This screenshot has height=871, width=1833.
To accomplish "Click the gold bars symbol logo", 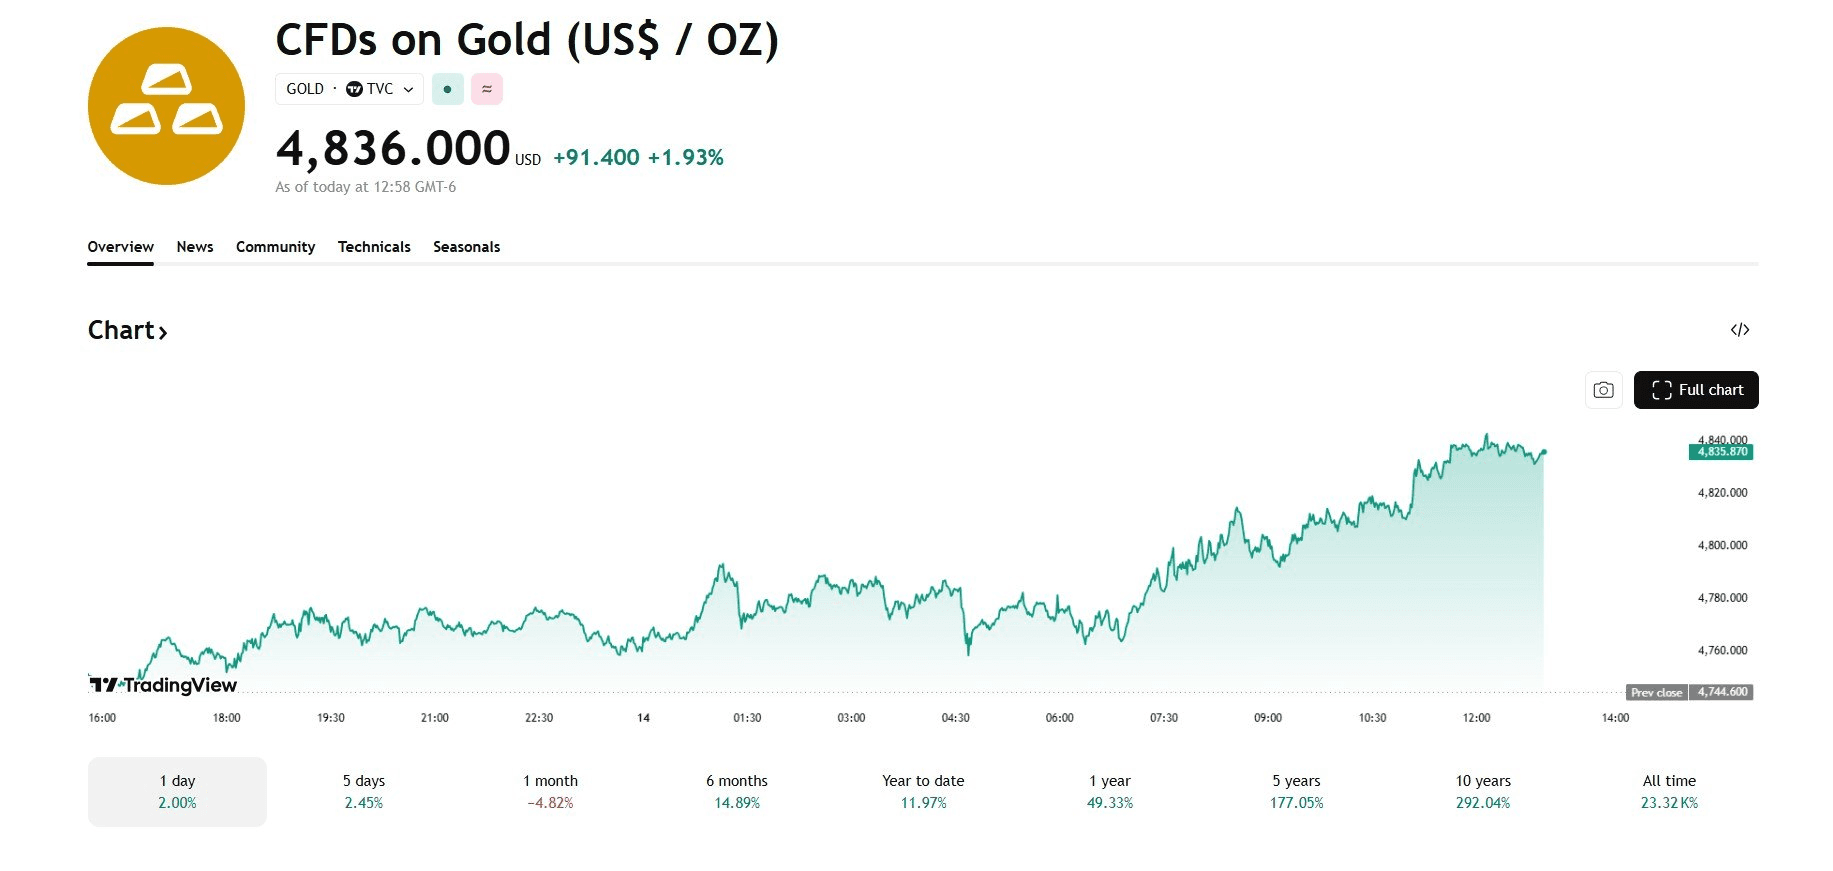I will [x=166, y=106].
